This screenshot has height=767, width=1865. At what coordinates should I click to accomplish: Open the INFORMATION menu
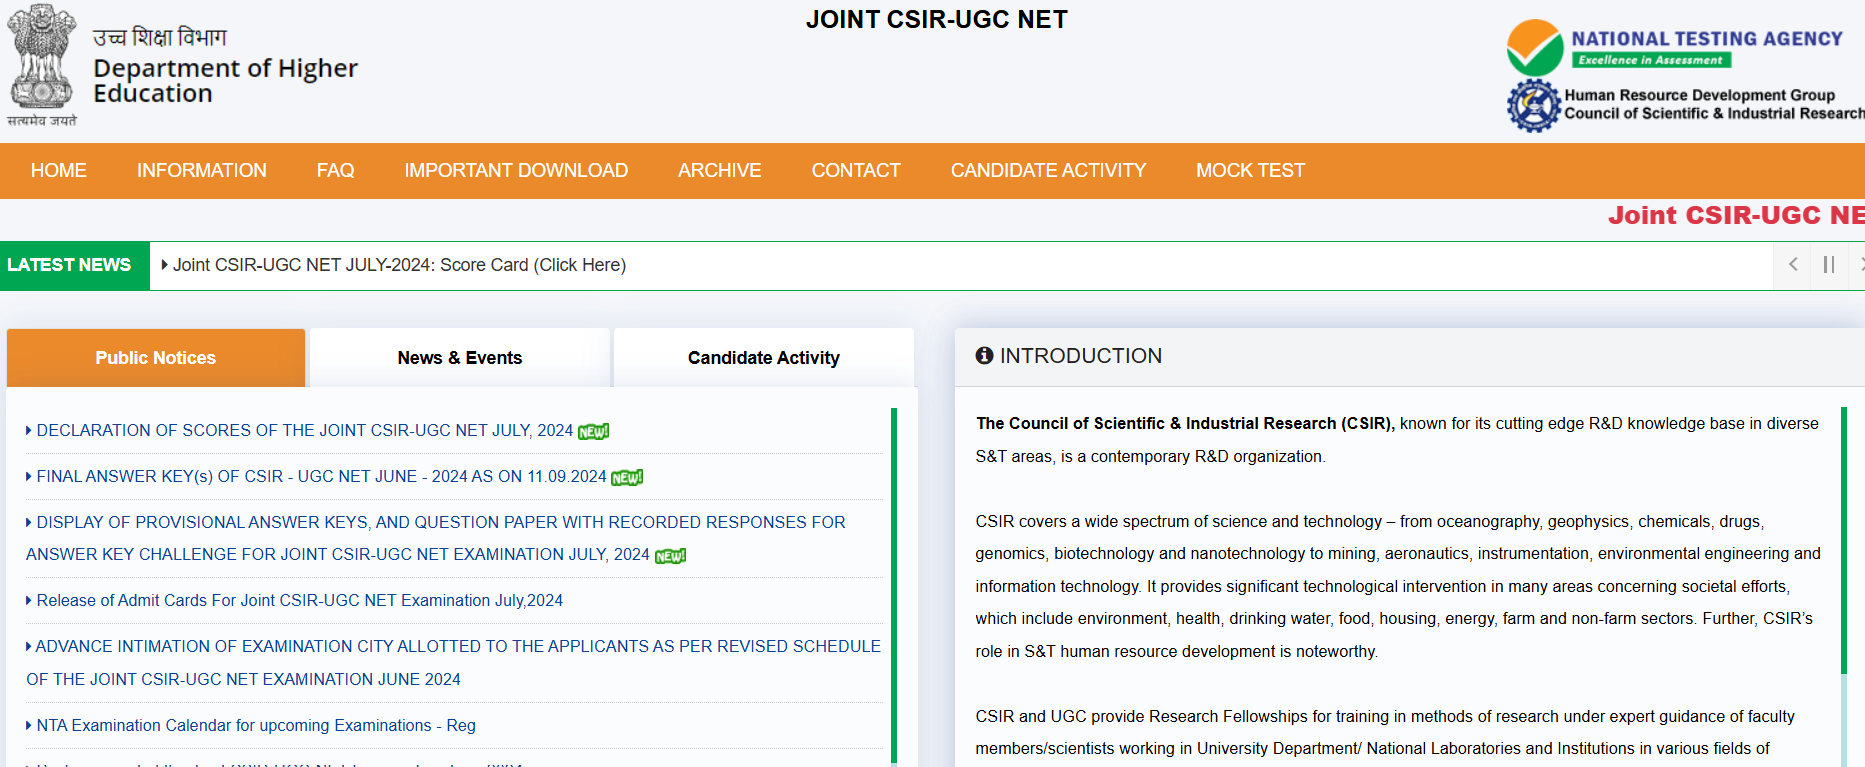point(202,171)
